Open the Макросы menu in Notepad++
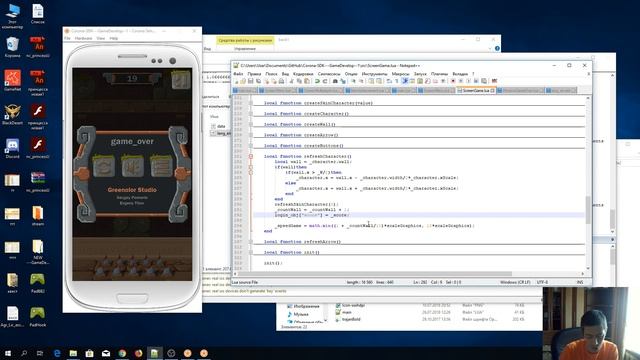The width and height of the screenshot is (640, 360). (x=400, y=74)
